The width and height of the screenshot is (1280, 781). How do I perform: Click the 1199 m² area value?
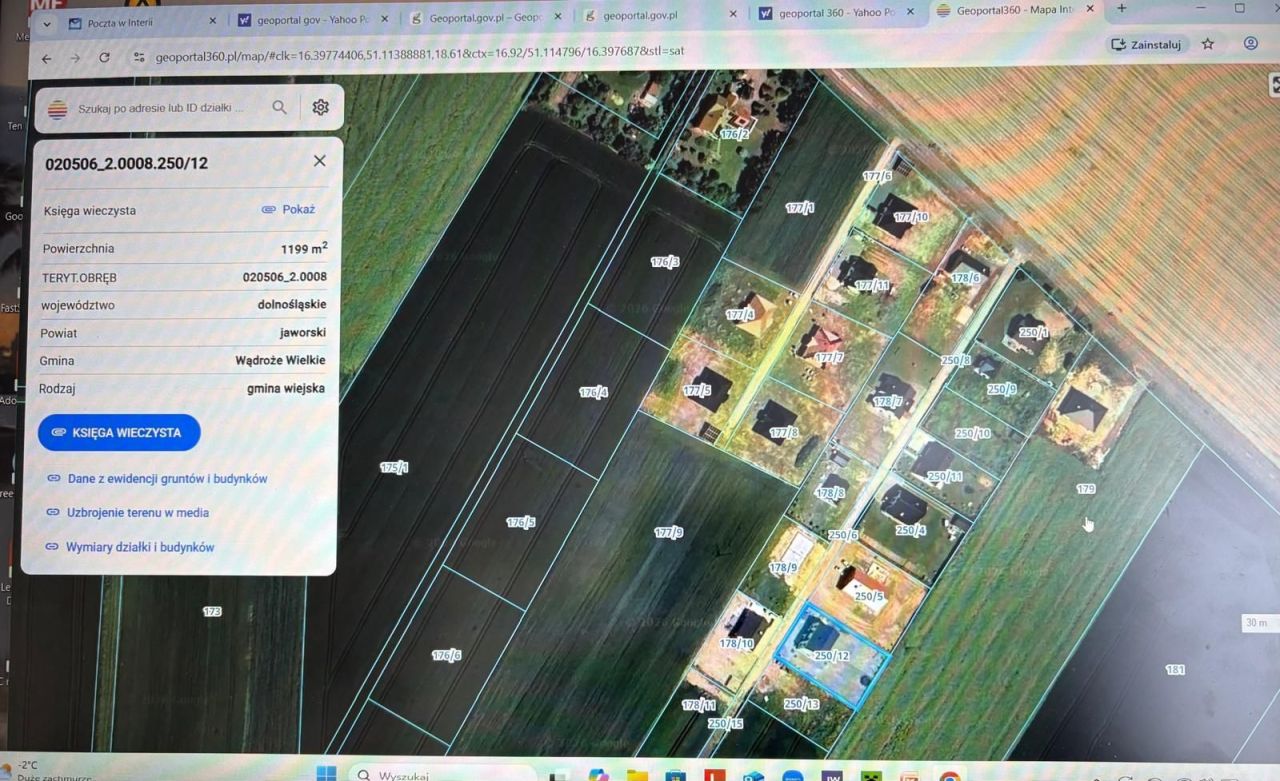(x=304, y=248)
